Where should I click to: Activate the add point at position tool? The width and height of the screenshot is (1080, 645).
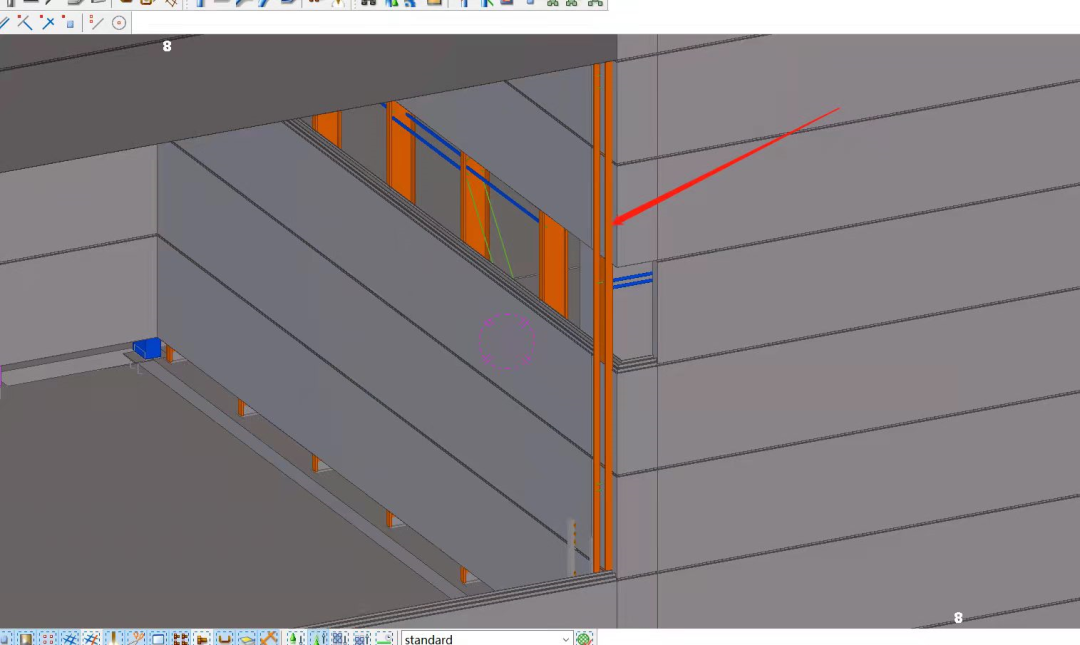(x=70, y=23)
